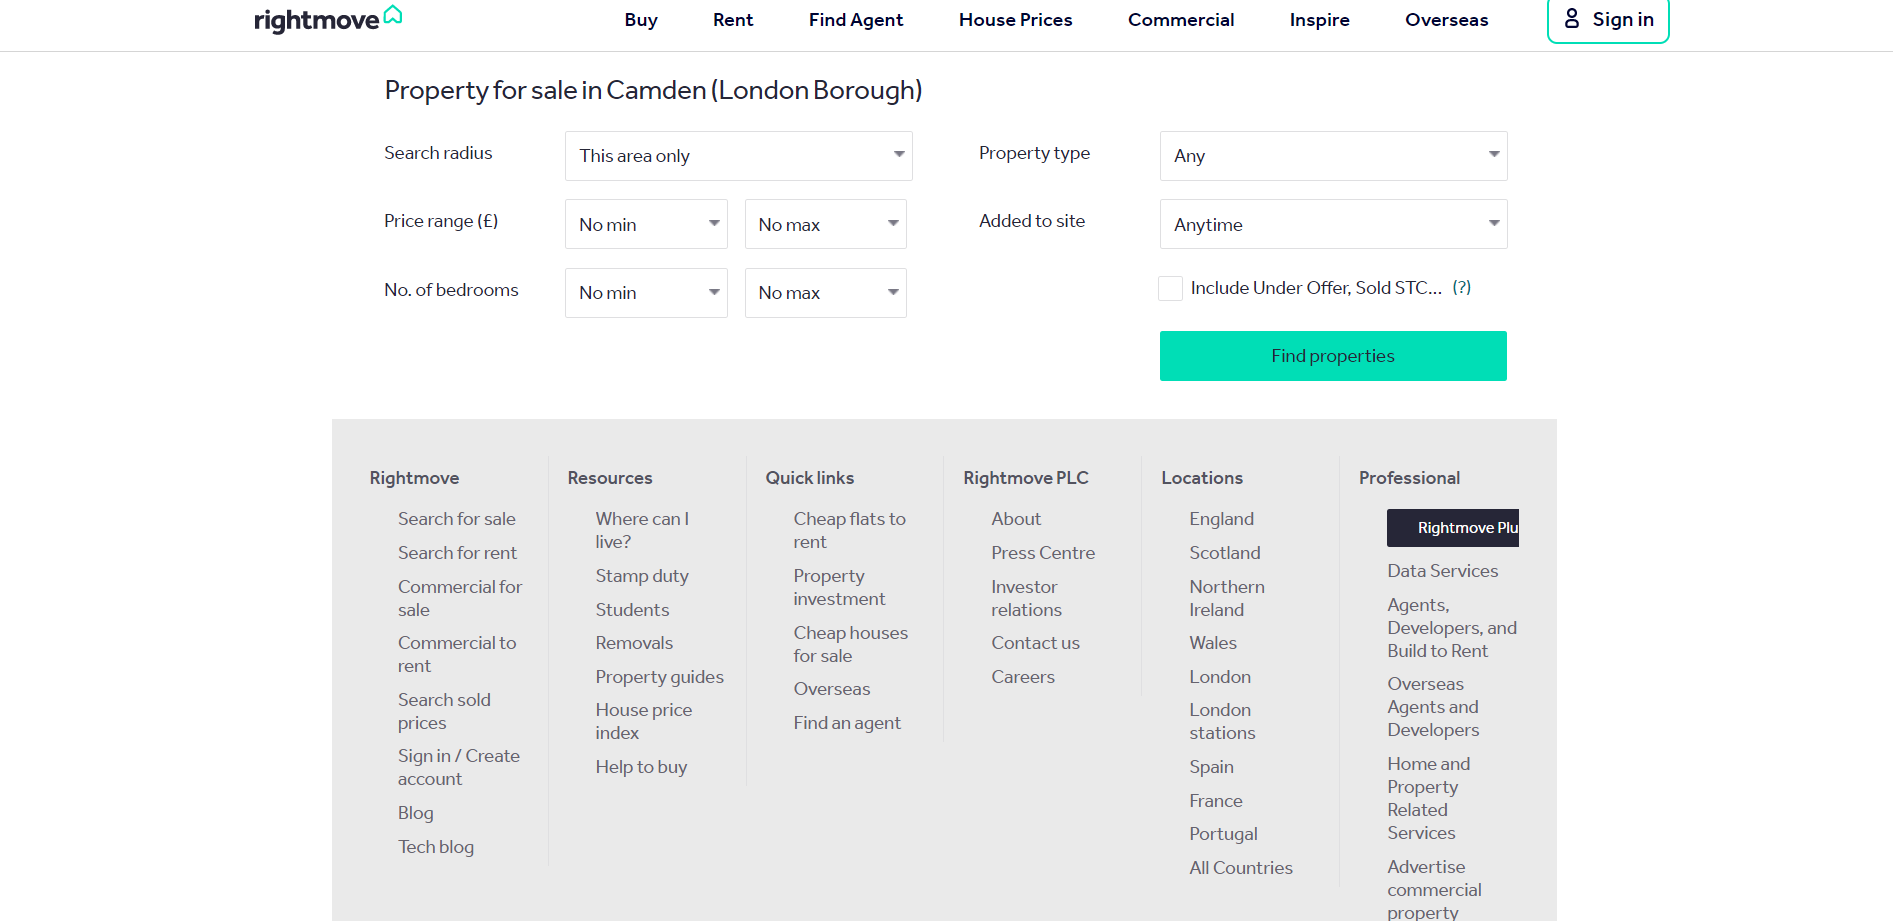This screenshot has width=1893, height=921.
Task: Open the France location link
Action: 1216,801
